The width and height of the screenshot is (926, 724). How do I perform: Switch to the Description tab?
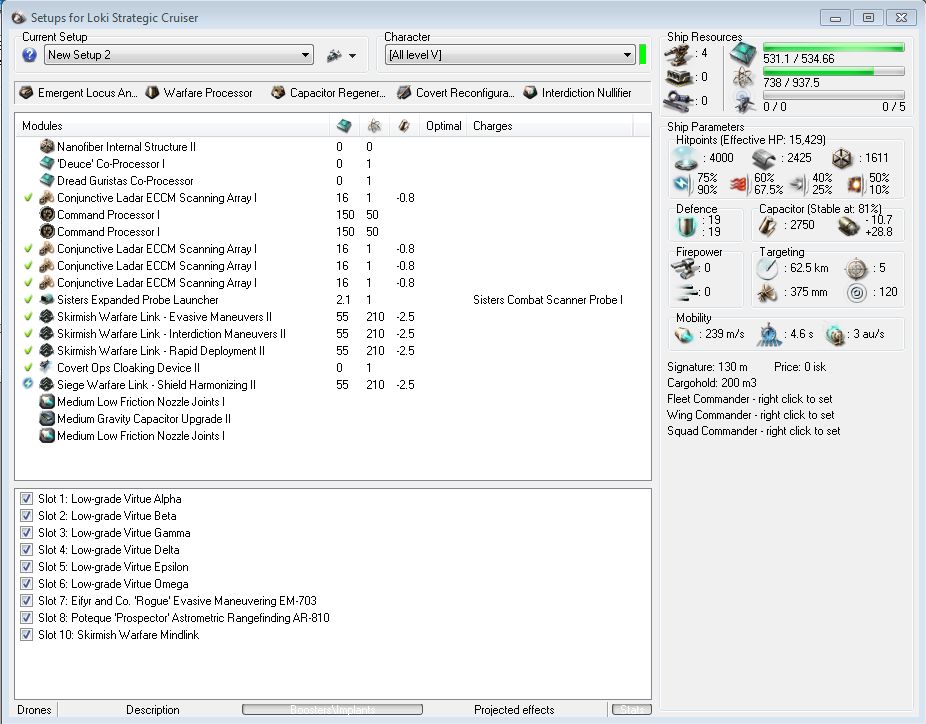pos(152,710)
